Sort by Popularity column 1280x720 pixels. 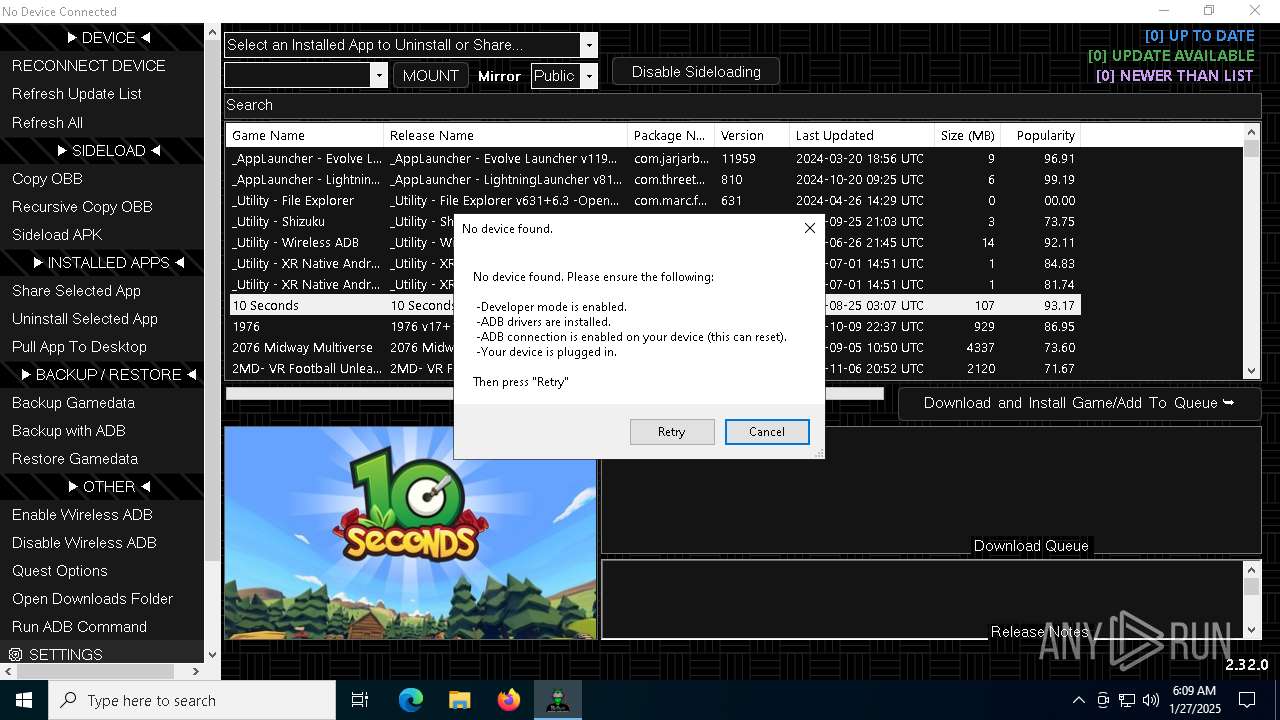click(1041, 135)
